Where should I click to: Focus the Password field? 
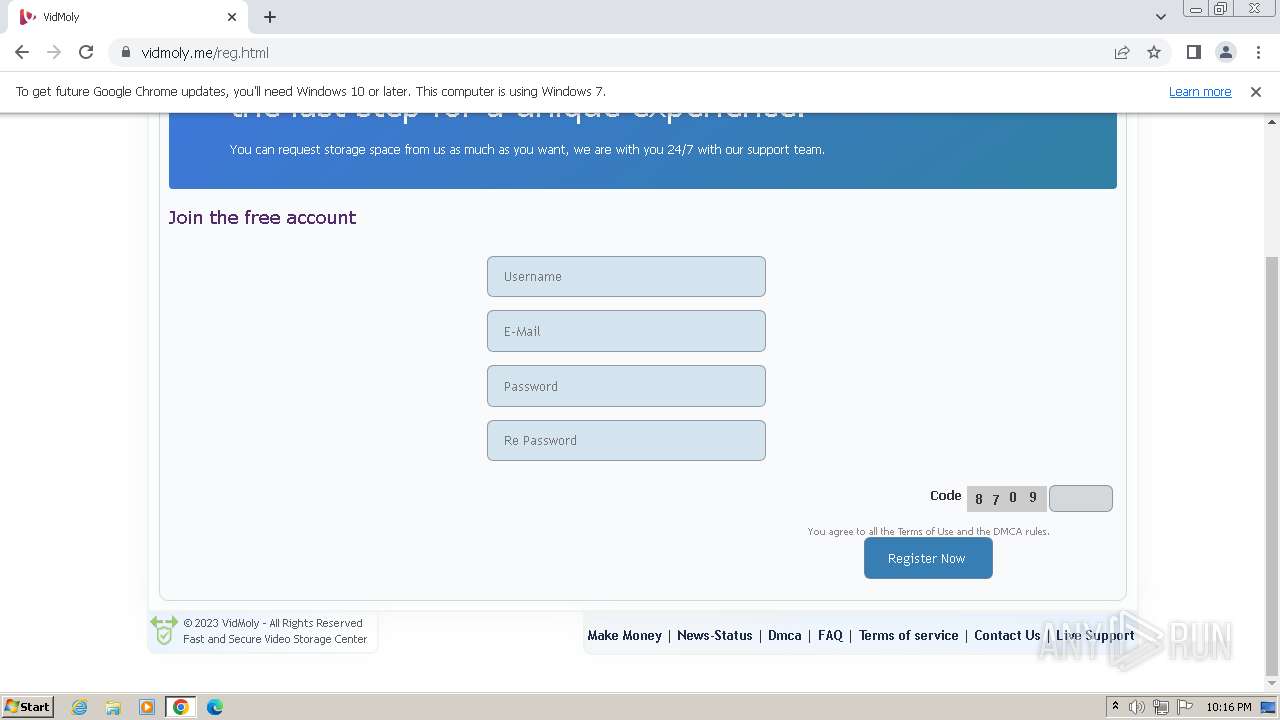[626, 386]
